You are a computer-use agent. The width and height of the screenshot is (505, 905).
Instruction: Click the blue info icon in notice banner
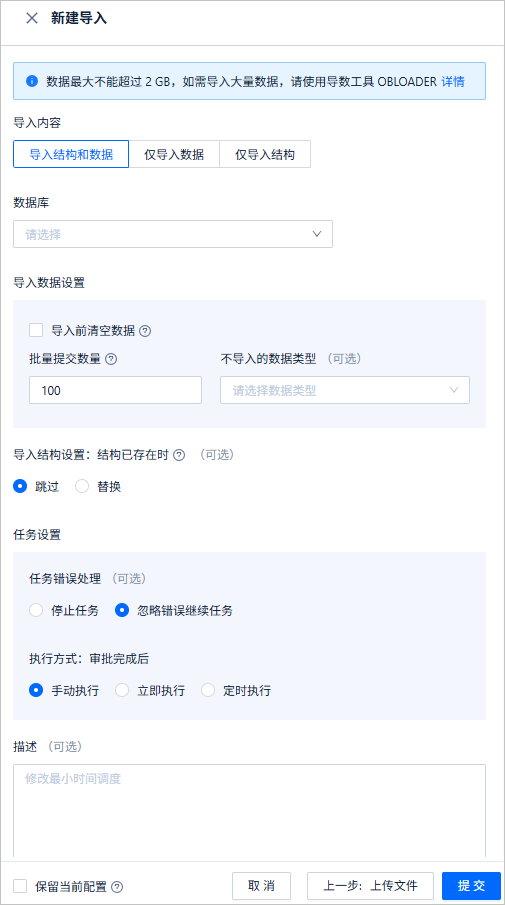click(32, 81)
